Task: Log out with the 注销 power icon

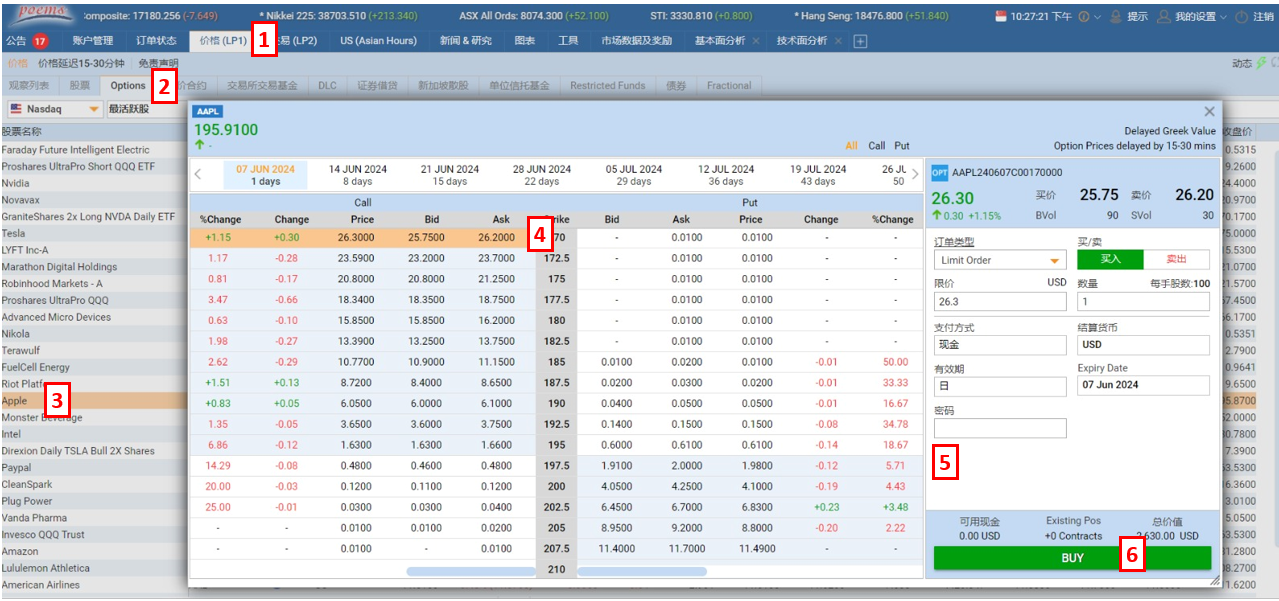Action: point(1240,17)
